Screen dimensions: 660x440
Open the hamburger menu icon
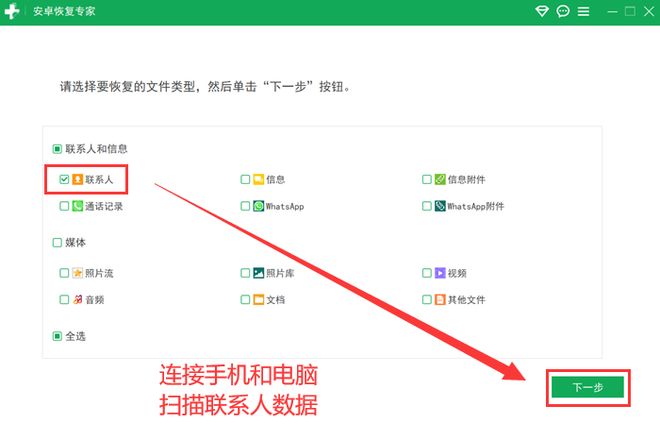(583, 11)
